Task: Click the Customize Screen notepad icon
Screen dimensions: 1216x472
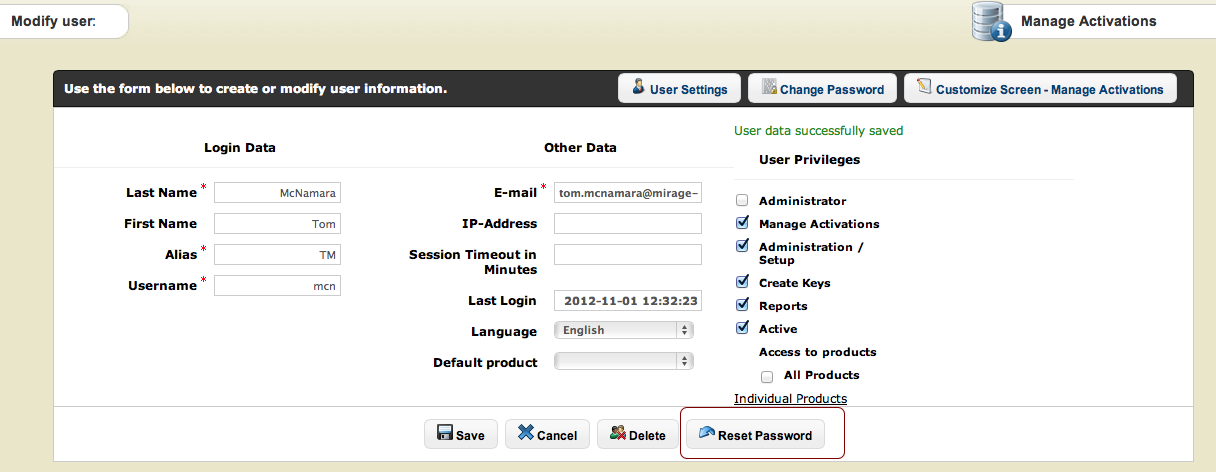Action: tap(924, 88)
